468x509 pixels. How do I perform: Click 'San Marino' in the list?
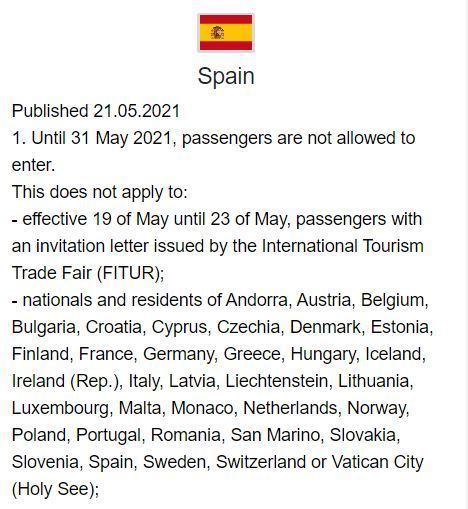pyautogui.click(x=276, y=435)
